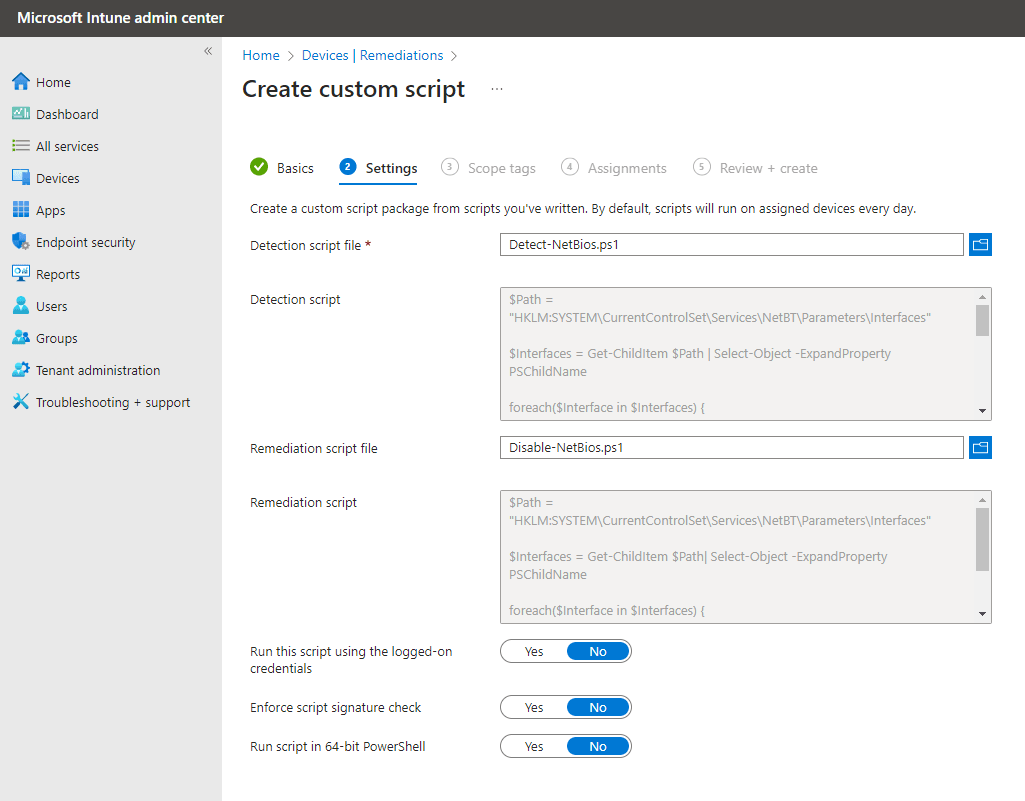Open Endpoint security shield icon

coord(21,241)
